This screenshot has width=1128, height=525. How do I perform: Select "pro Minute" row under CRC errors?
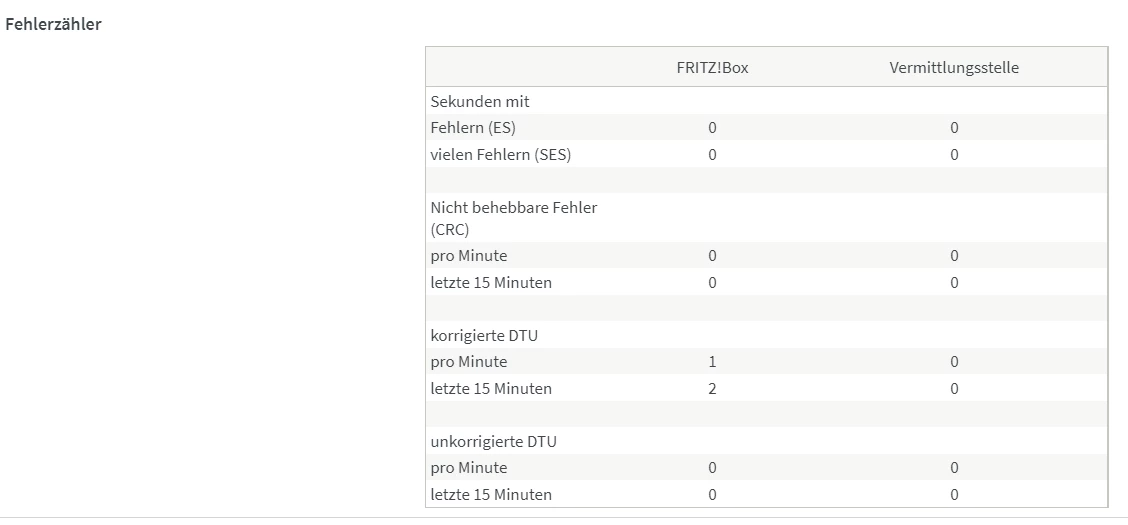click(469, 256)
